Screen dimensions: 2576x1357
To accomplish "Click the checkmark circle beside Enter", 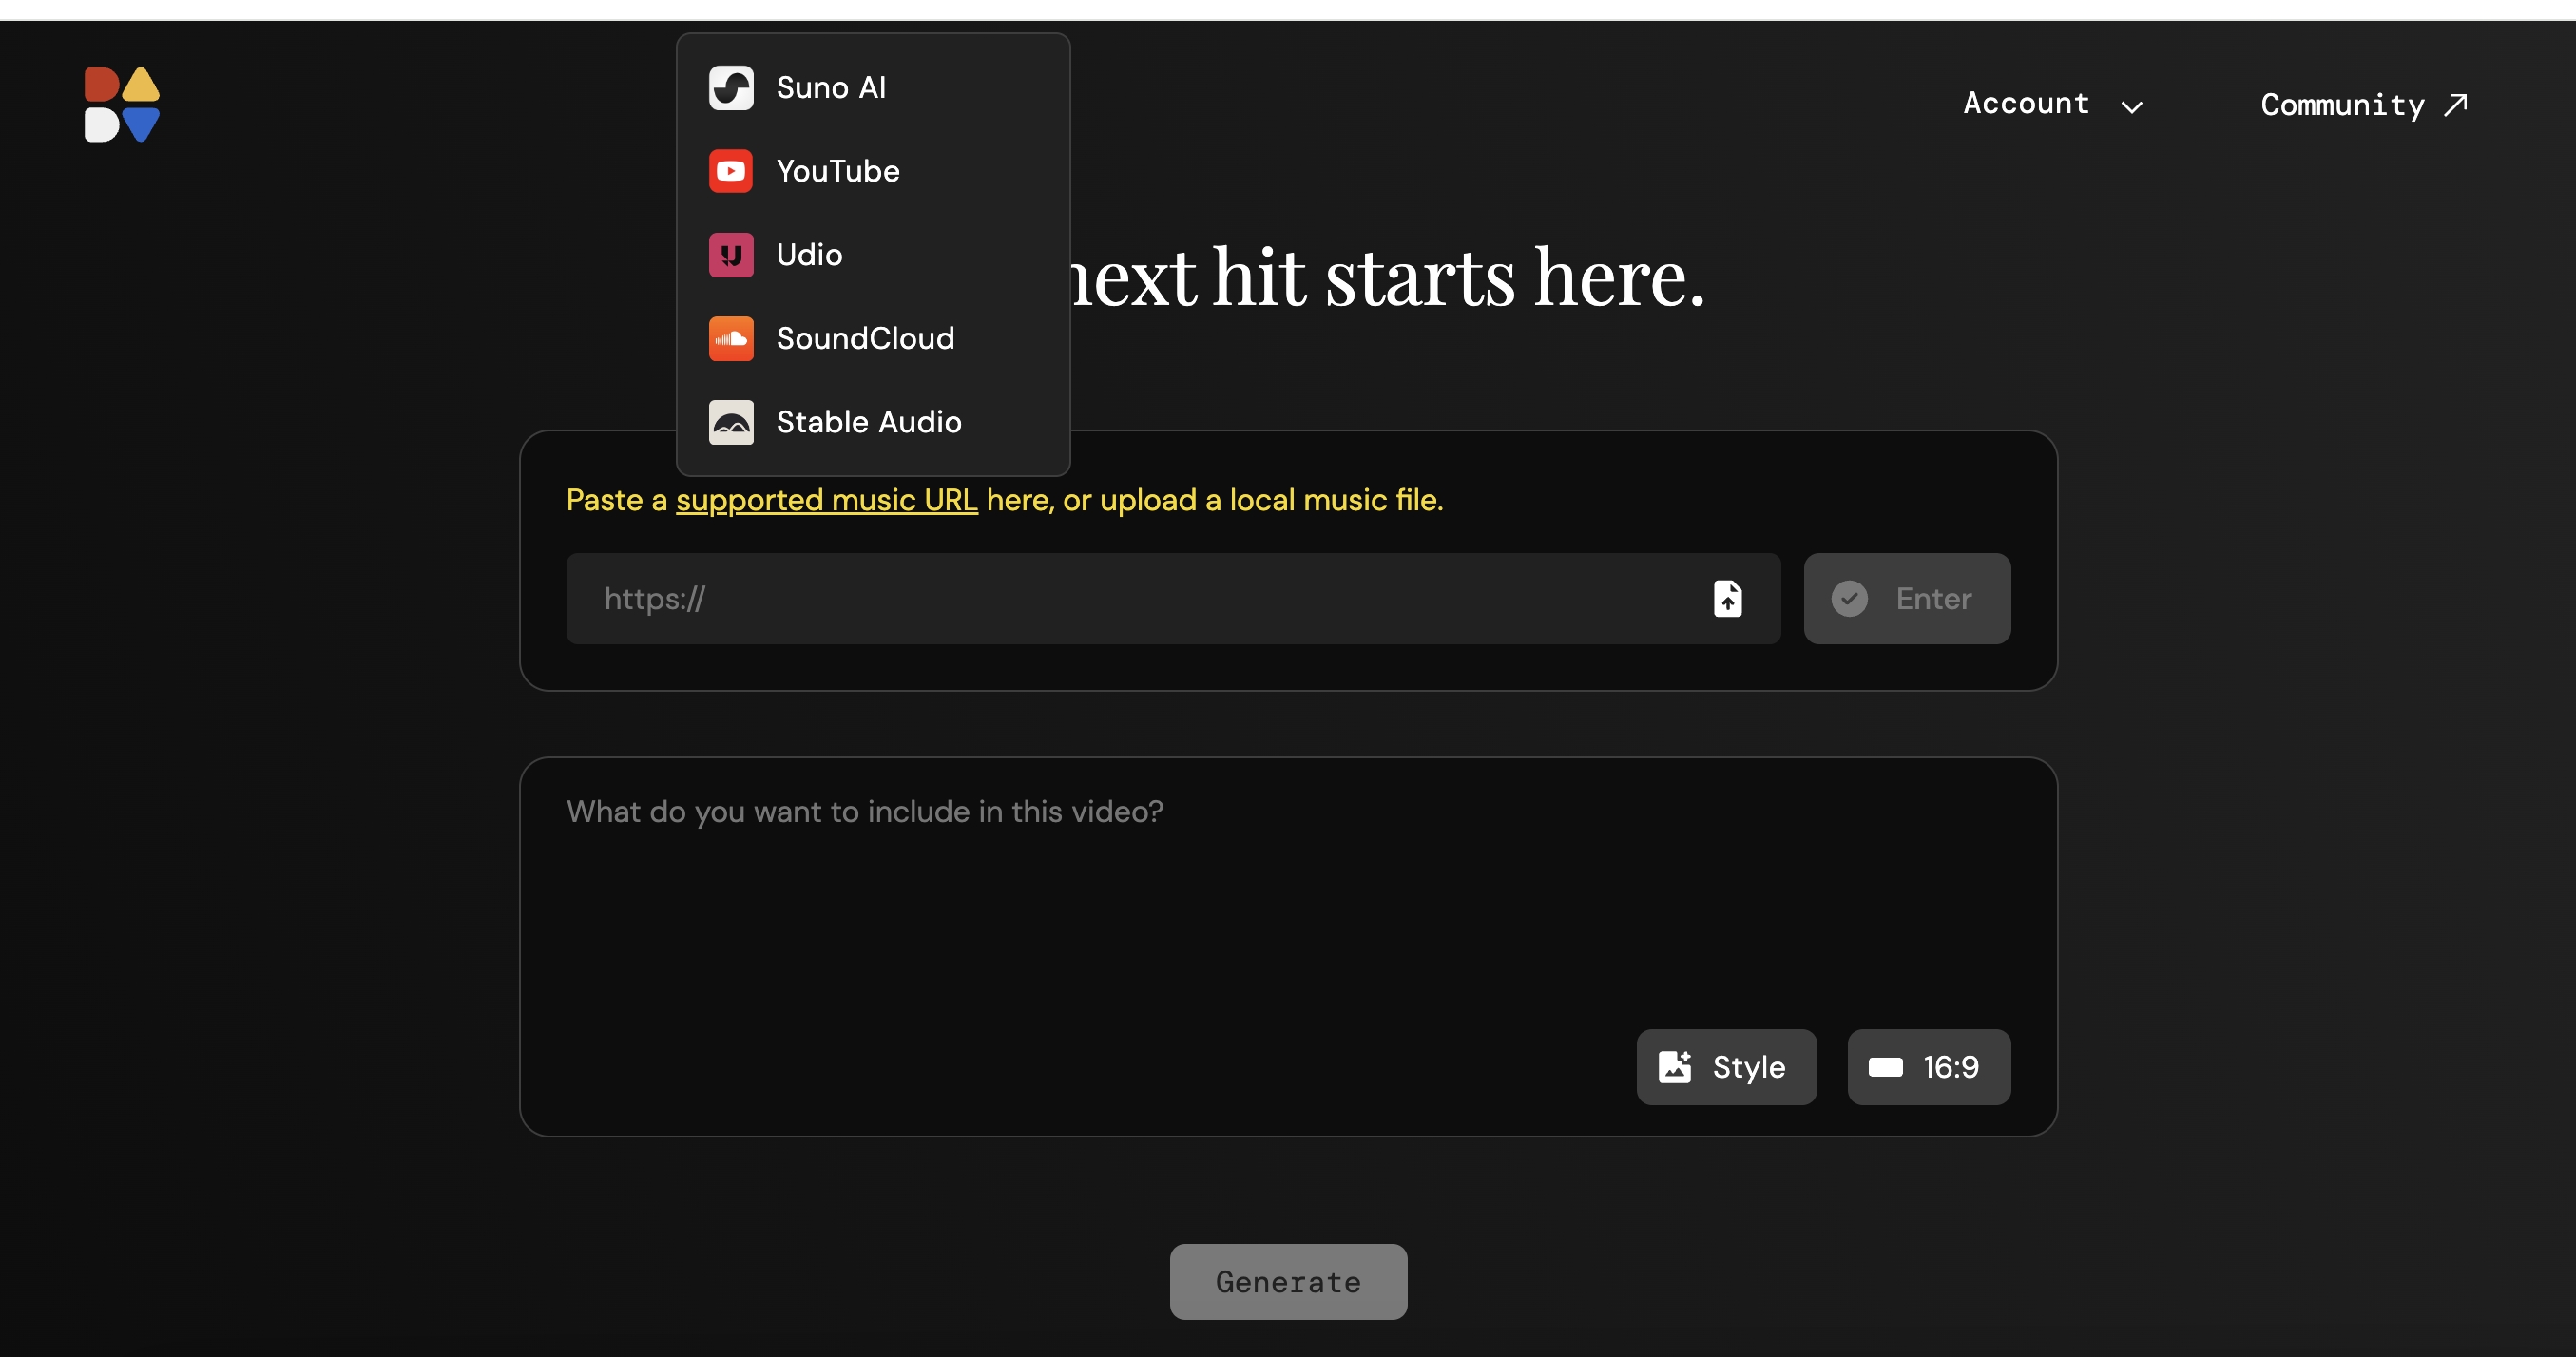I will (x=1849, y=598).
